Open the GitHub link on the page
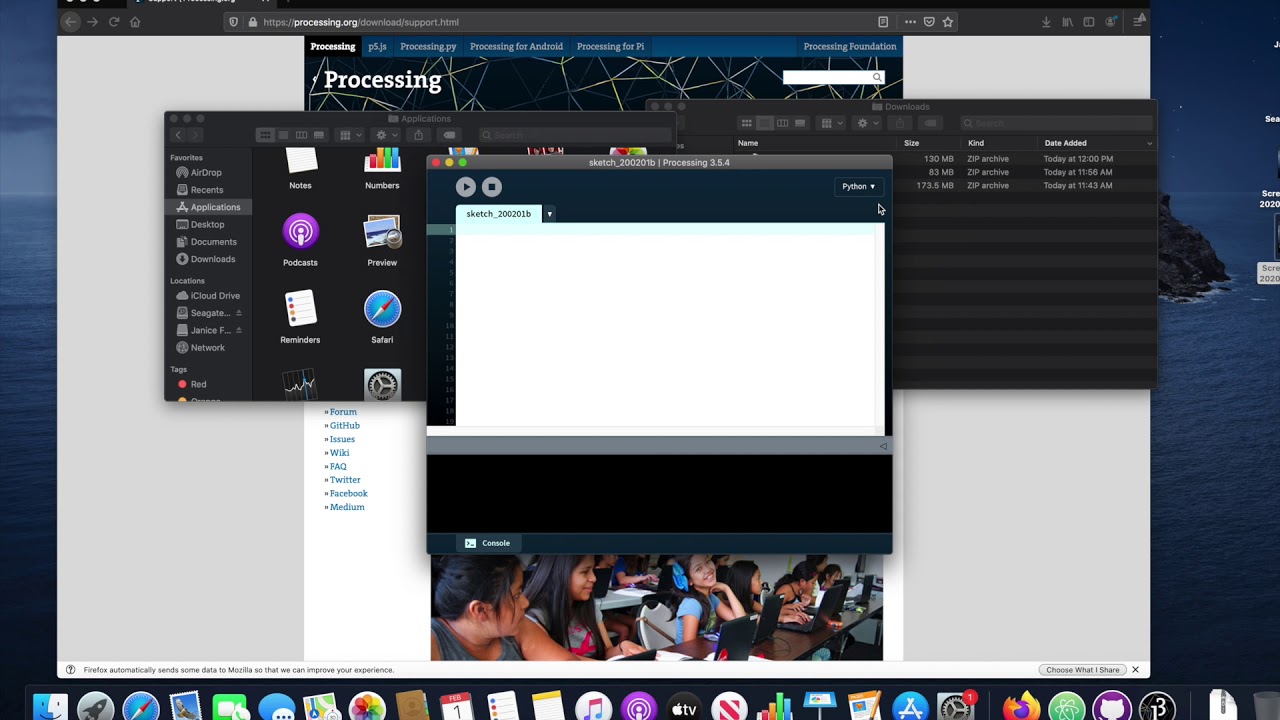This screenshot has width=1280, height=720. [345, 426]
